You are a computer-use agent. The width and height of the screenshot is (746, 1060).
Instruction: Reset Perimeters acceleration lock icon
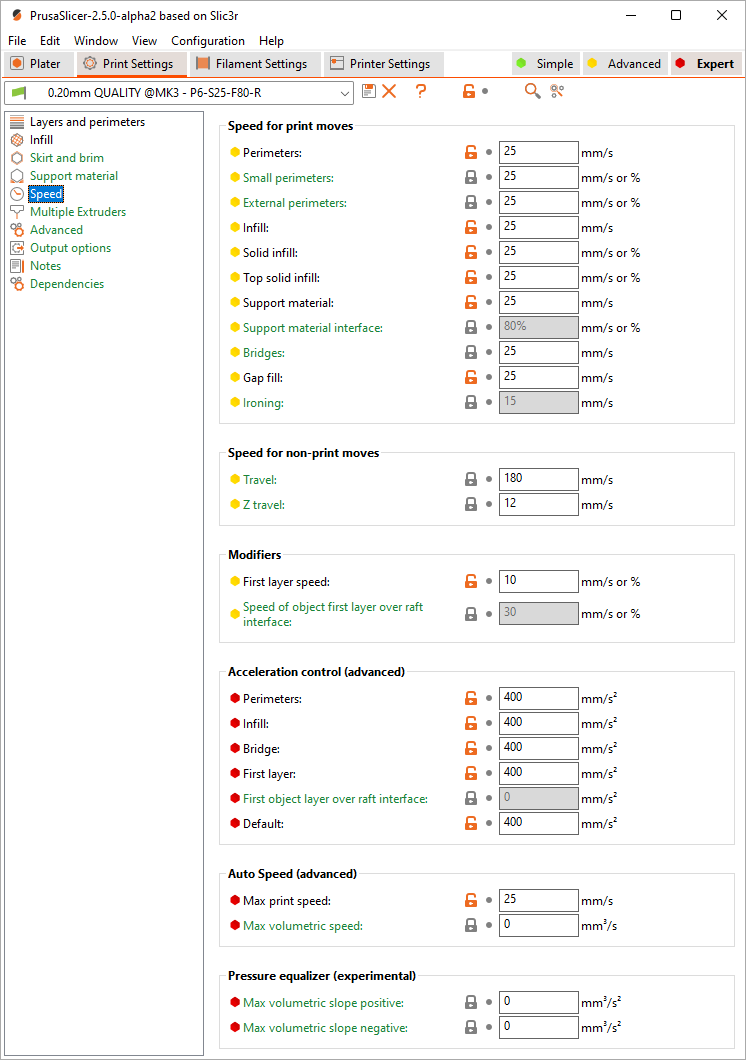(x=471, y=698)
